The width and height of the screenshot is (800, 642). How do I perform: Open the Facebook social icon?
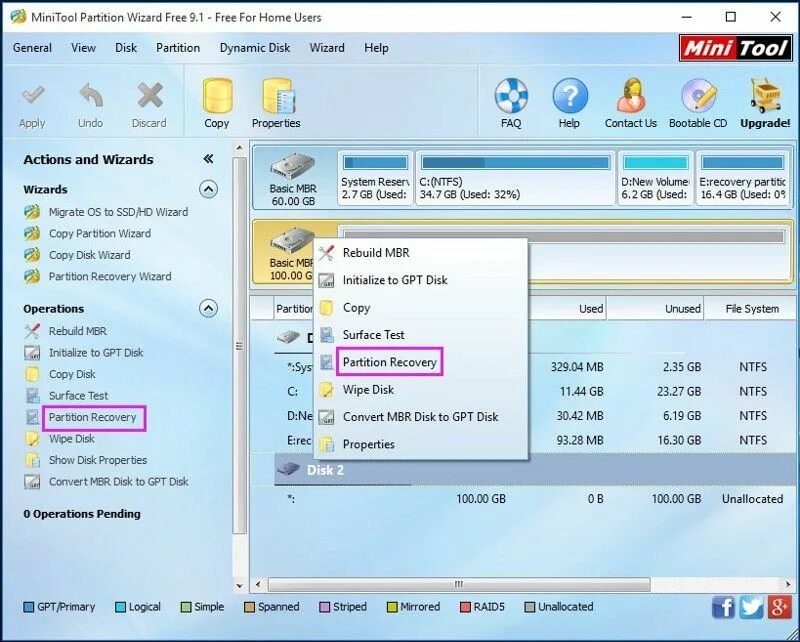click(723, 607)
